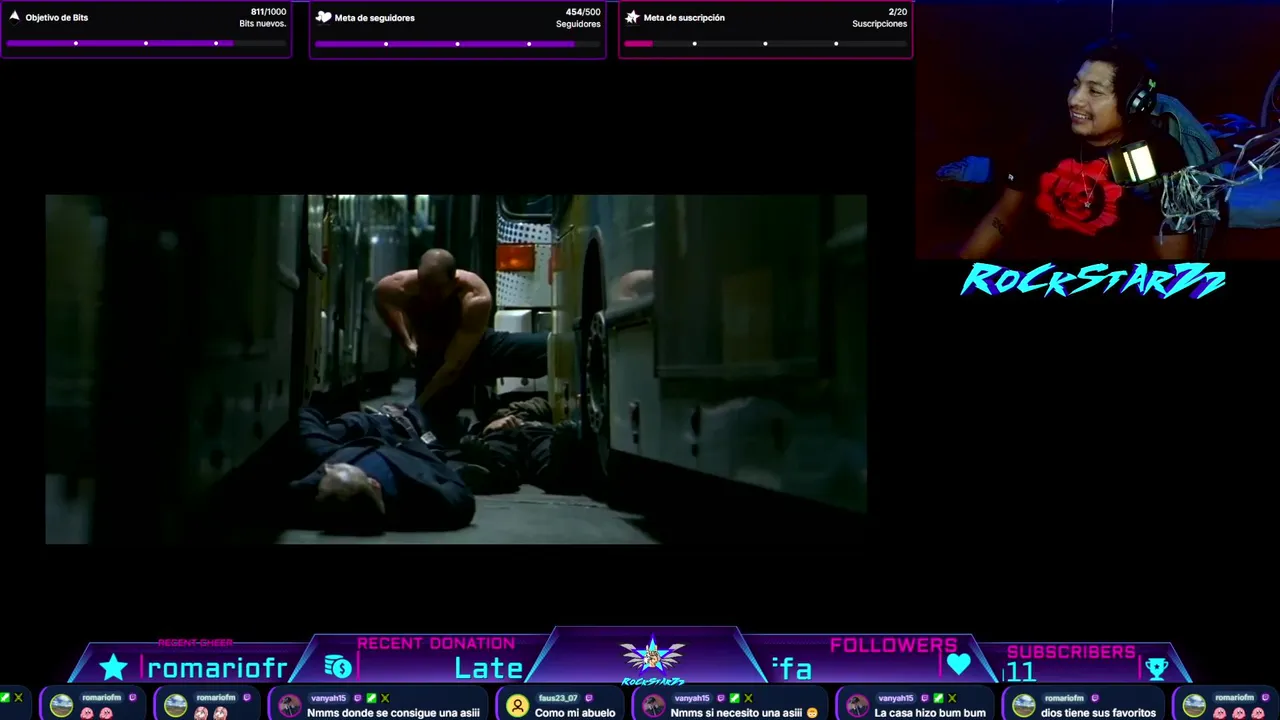This screenshot has height=720, width=1280.
Task: Click the 'romariofr' recent cheer name
Action: point(217,668)
